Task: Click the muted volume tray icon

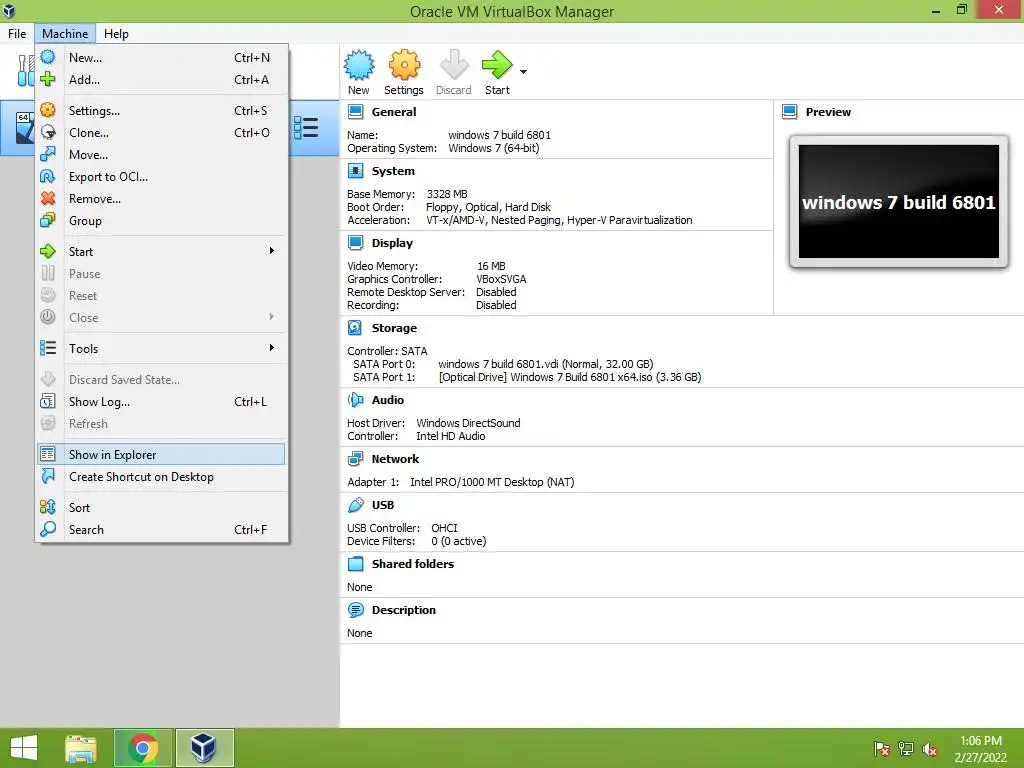Action: [930, 749]
